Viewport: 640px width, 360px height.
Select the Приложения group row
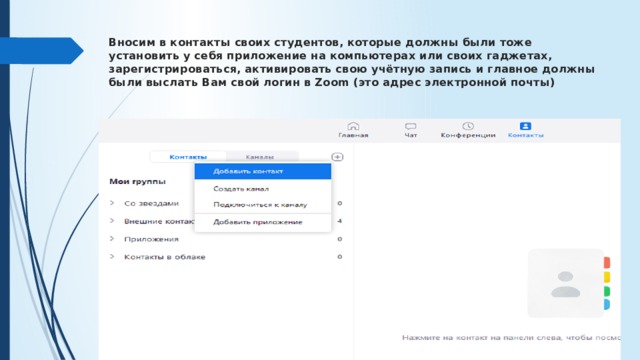(x=226, y=239)
